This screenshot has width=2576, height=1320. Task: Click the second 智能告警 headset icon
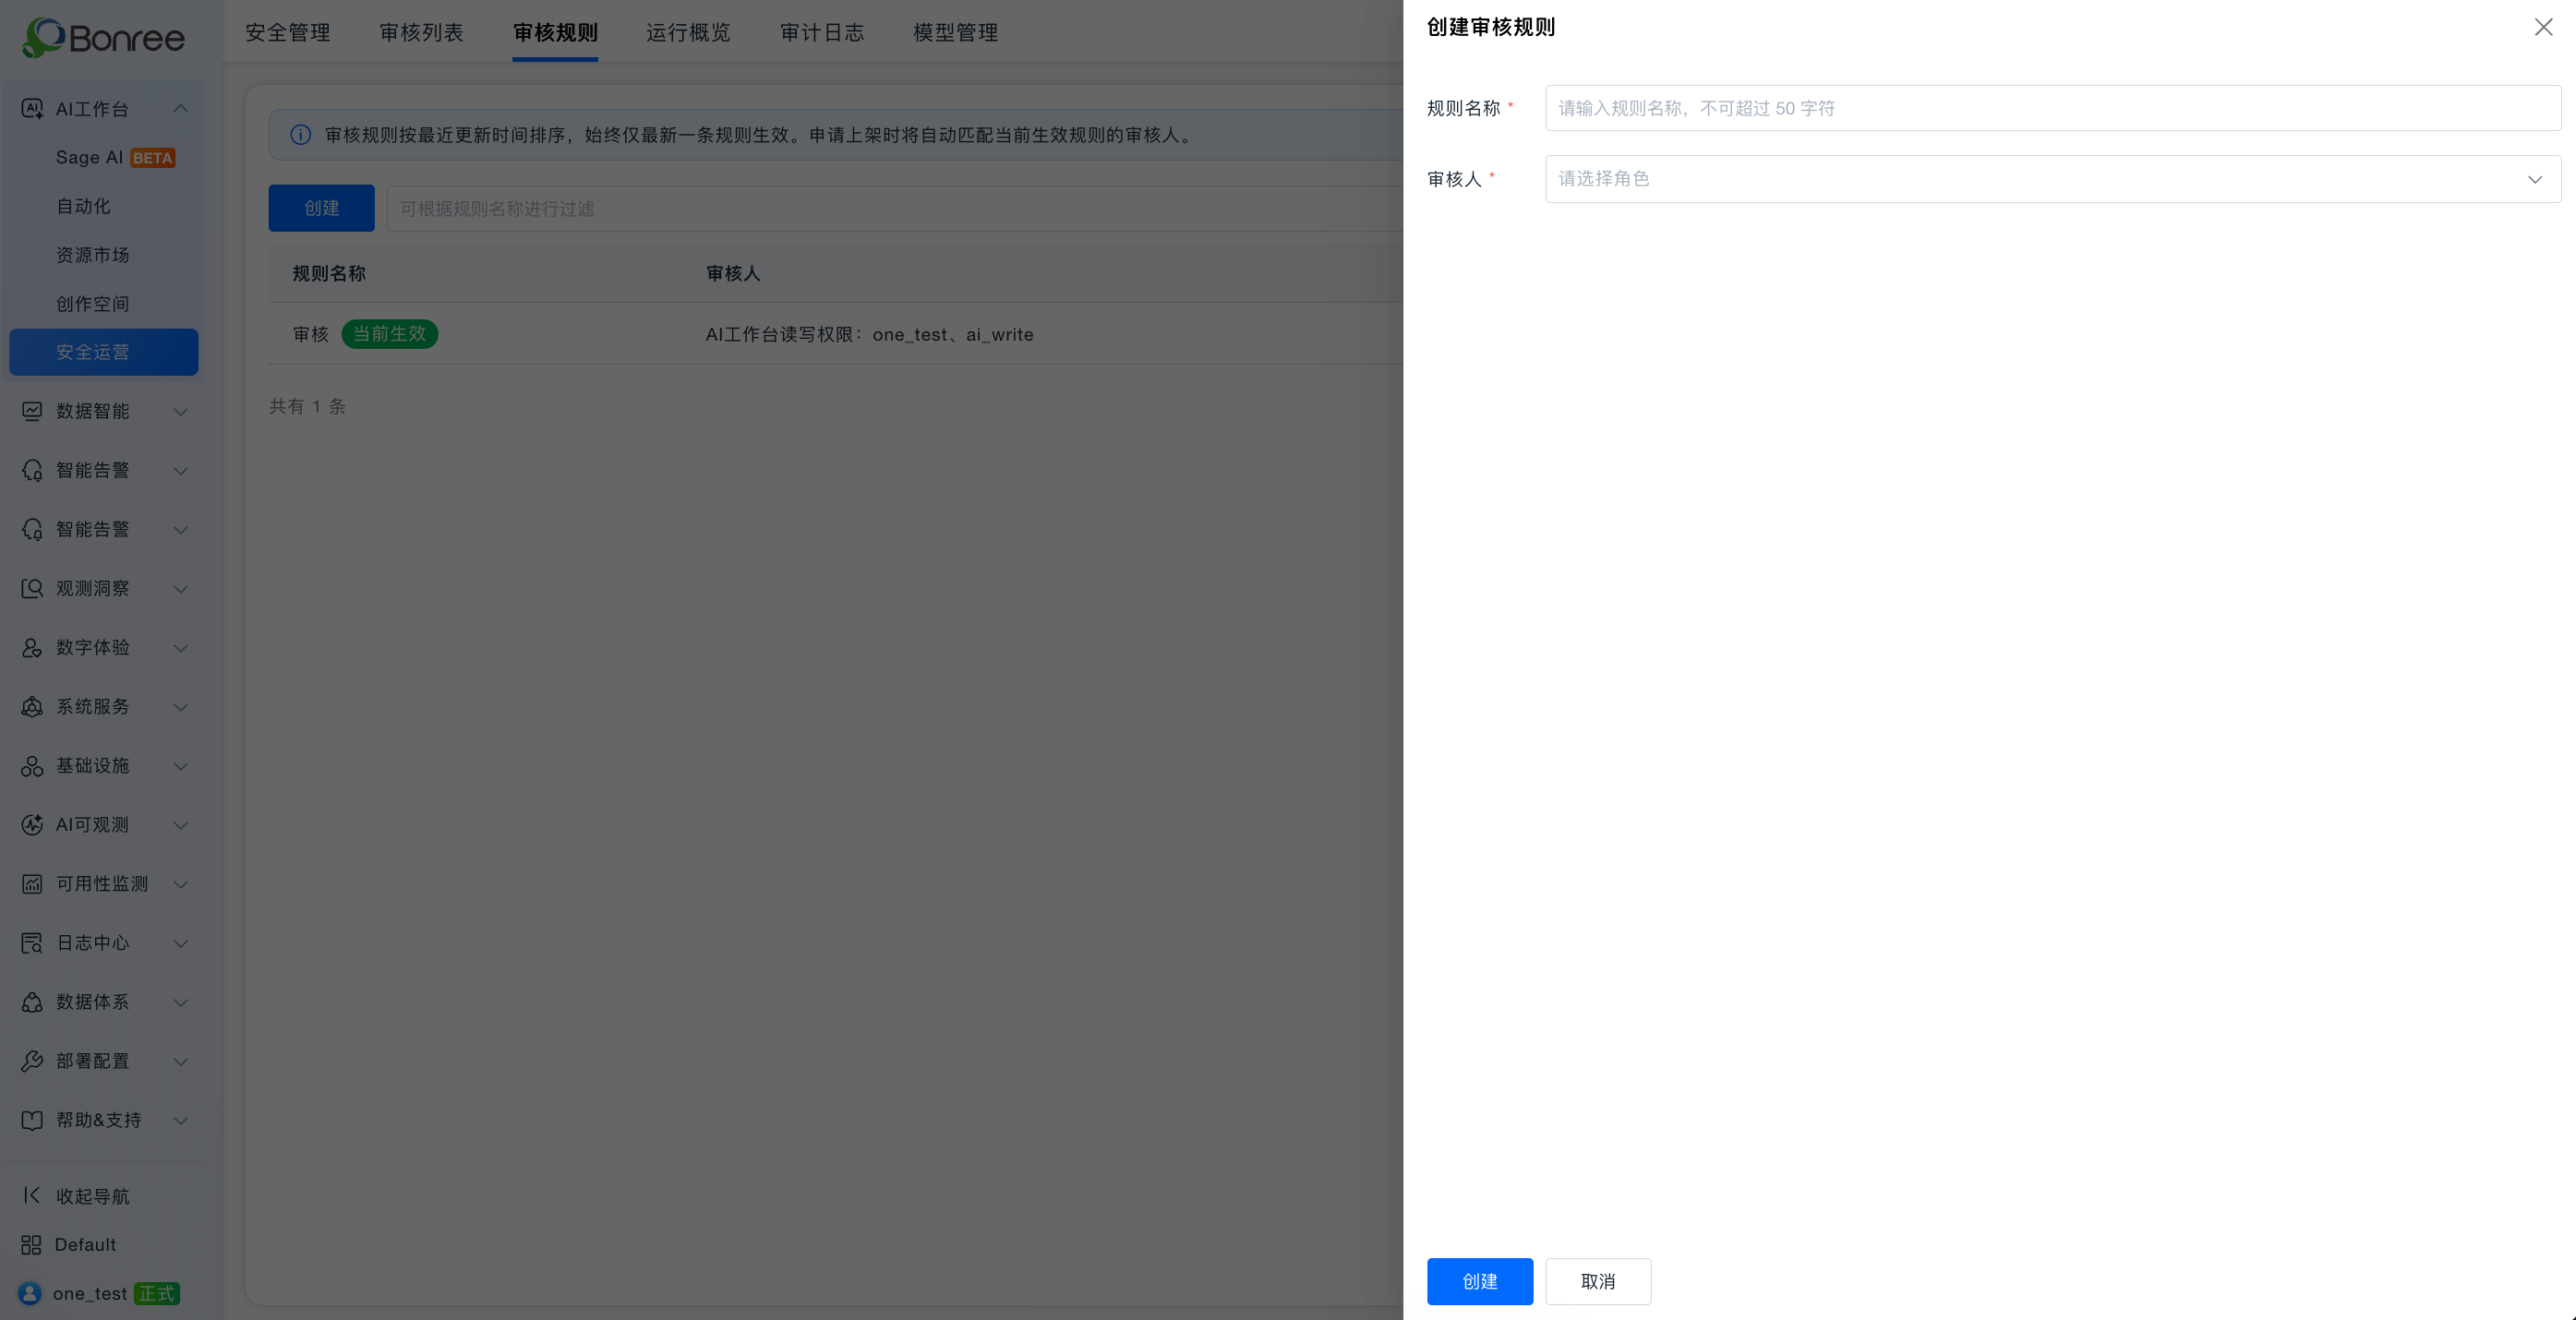[32, 529]
